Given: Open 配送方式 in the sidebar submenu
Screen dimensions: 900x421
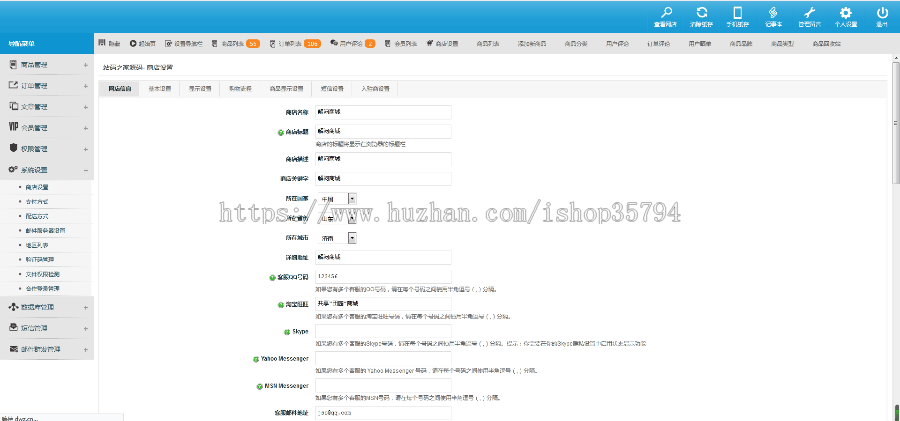Looking at the screenshot, I should [37, 216].
